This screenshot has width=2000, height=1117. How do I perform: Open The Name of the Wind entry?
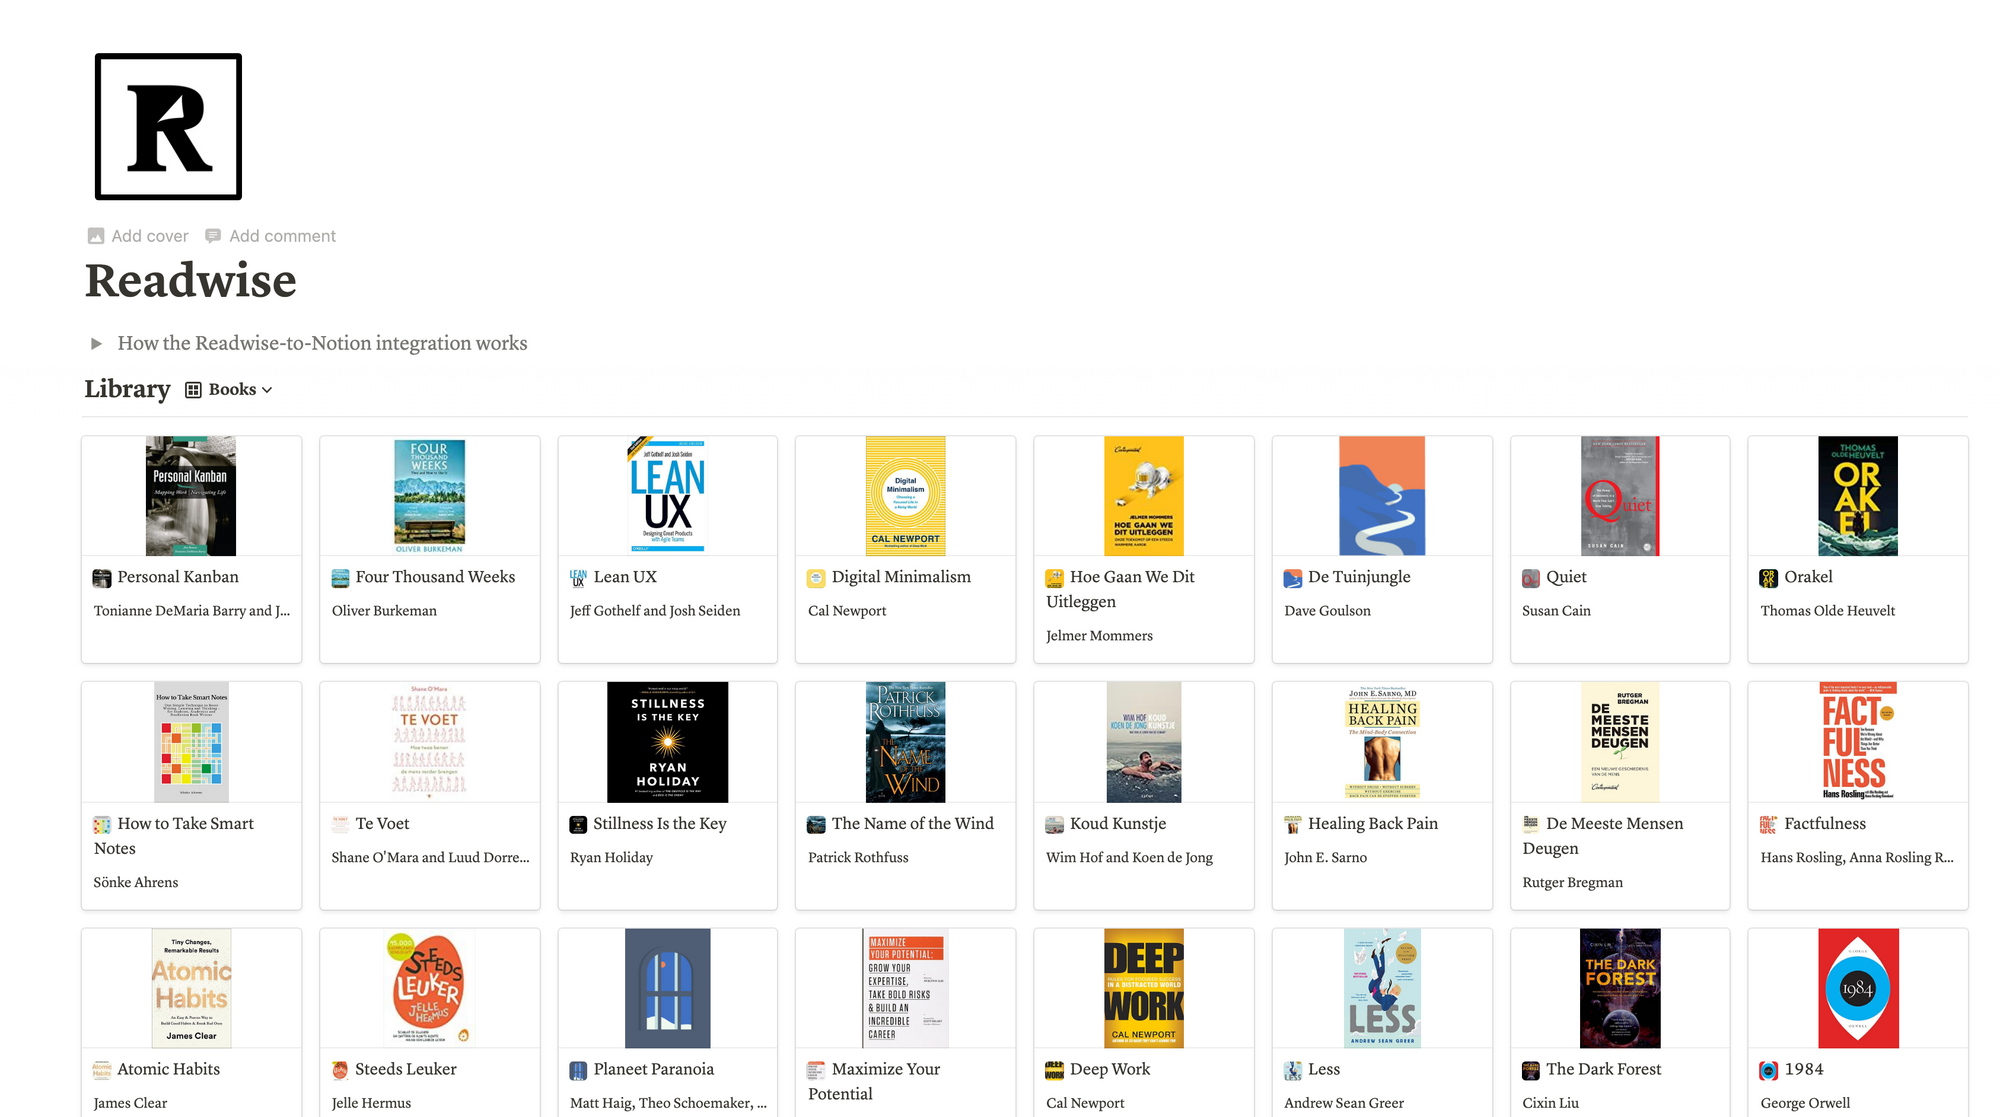click(912, 823)
